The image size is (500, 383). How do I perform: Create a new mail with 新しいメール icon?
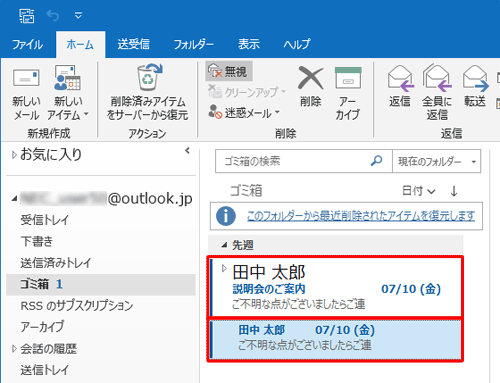[x=26, y=79]
